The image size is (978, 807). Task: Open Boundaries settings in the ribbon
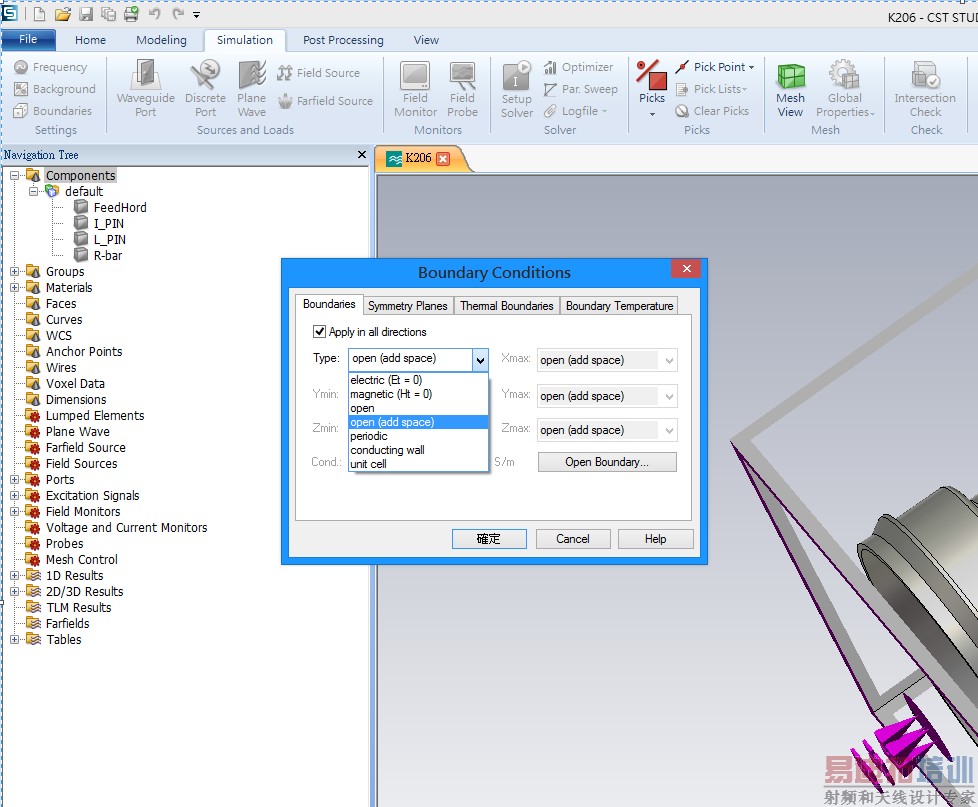click(52, 111)
